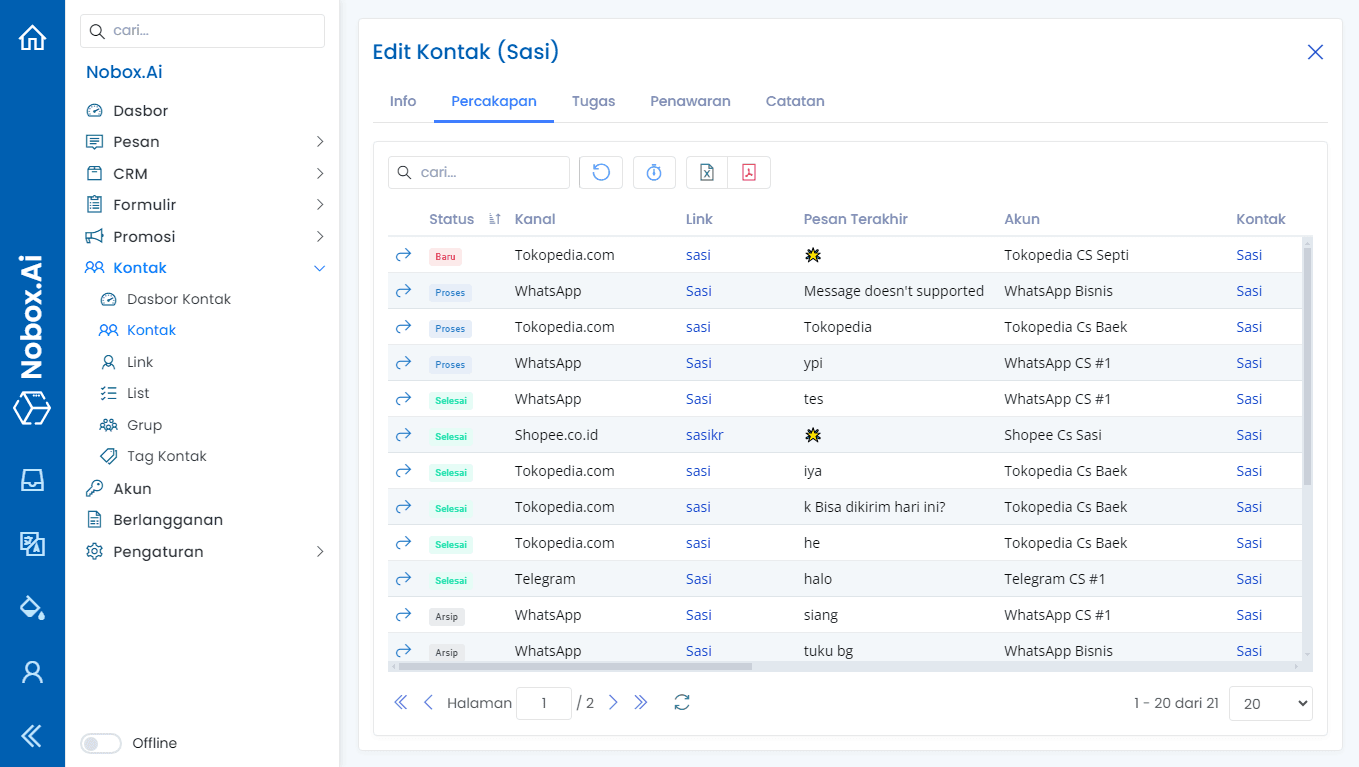Open the first conversation row arrow icon
The image size is (1359, 767).
(x=403, y=254)
